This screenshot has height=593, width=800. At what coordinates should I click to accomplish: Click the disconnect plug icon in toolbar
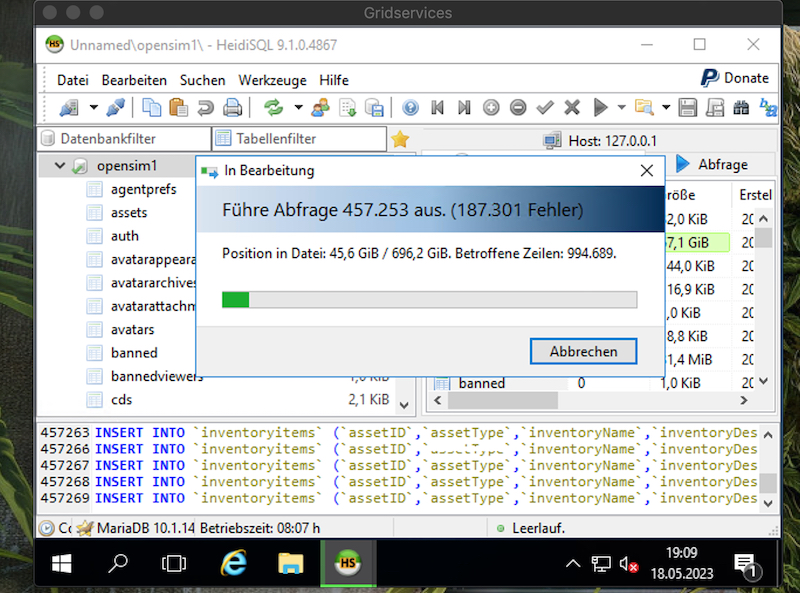pos(115,108)
